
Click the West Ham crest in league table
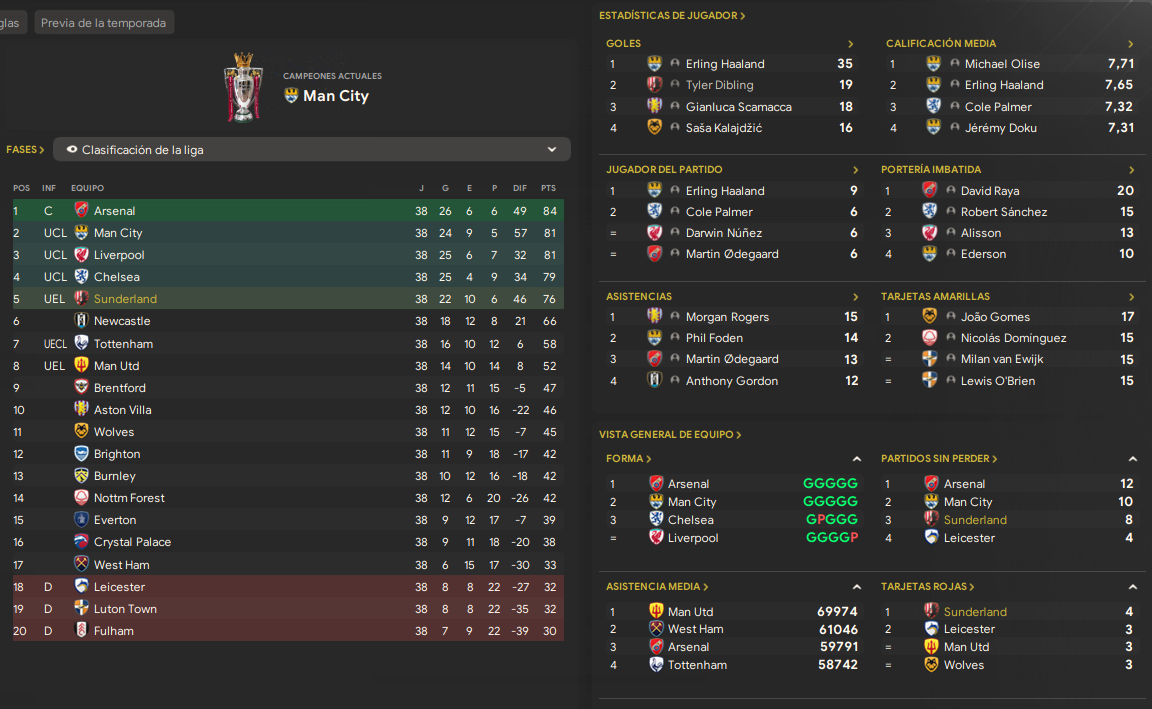tap(82, 564)
